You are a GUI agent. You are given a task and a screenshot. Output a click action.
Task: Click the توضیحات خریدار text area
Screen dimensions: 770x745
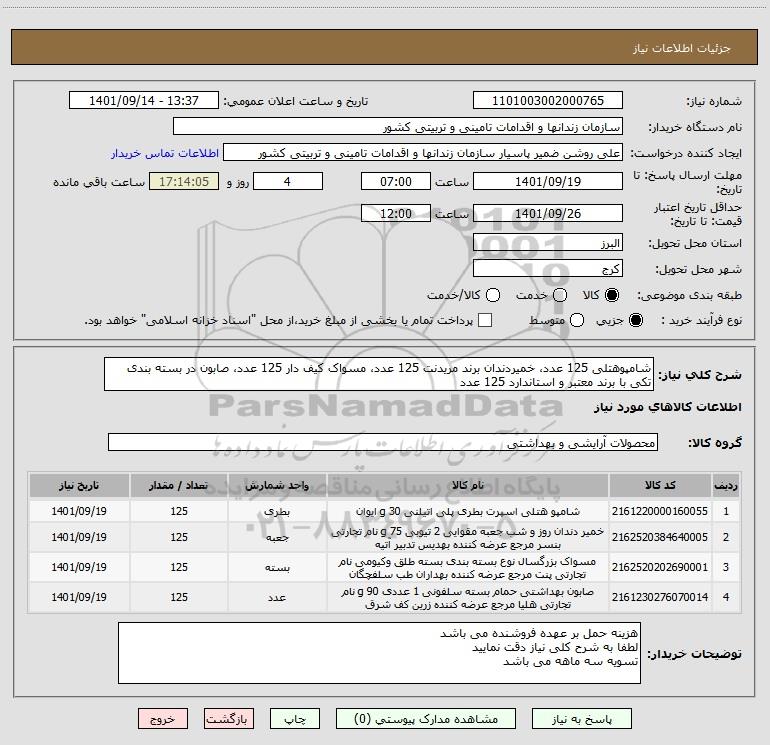(379, 653)
